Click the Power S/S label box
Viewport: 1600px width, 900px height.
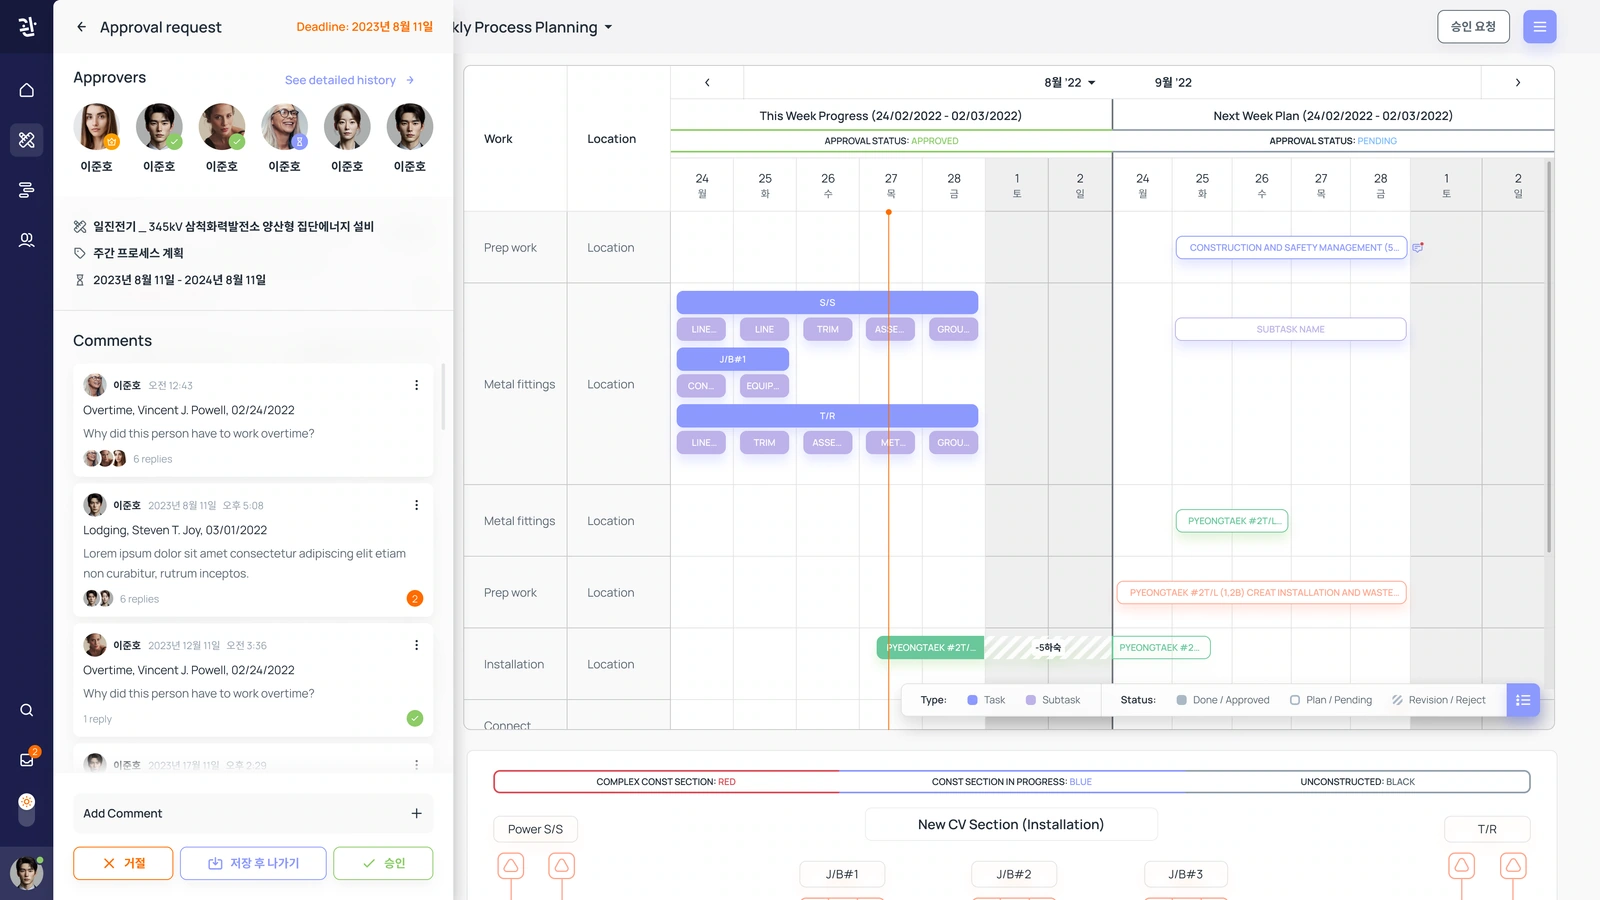pyautogui.click(x=535, y=829)
